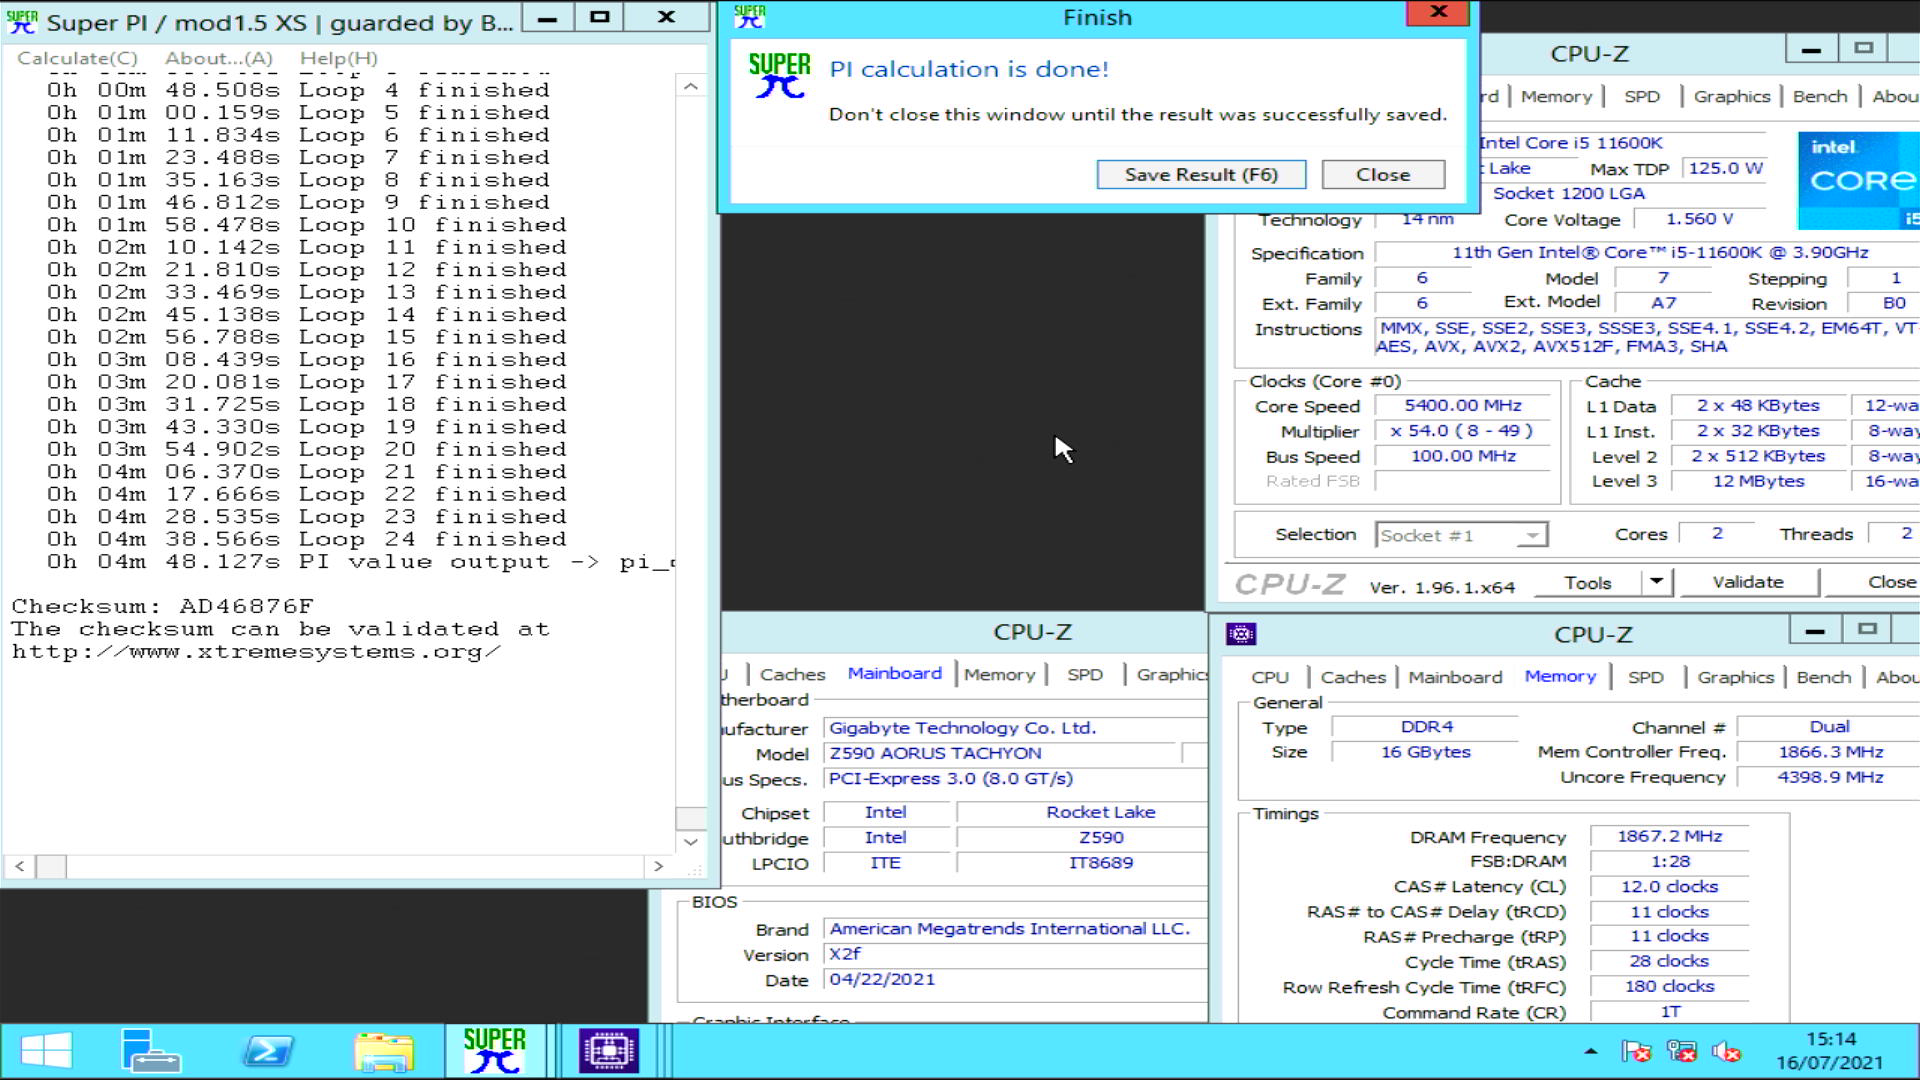Screen dimensions: 1920x1080
Task: Select the active Memory tab in CPU-Z Memory window
Action: tap(1560, 676)
